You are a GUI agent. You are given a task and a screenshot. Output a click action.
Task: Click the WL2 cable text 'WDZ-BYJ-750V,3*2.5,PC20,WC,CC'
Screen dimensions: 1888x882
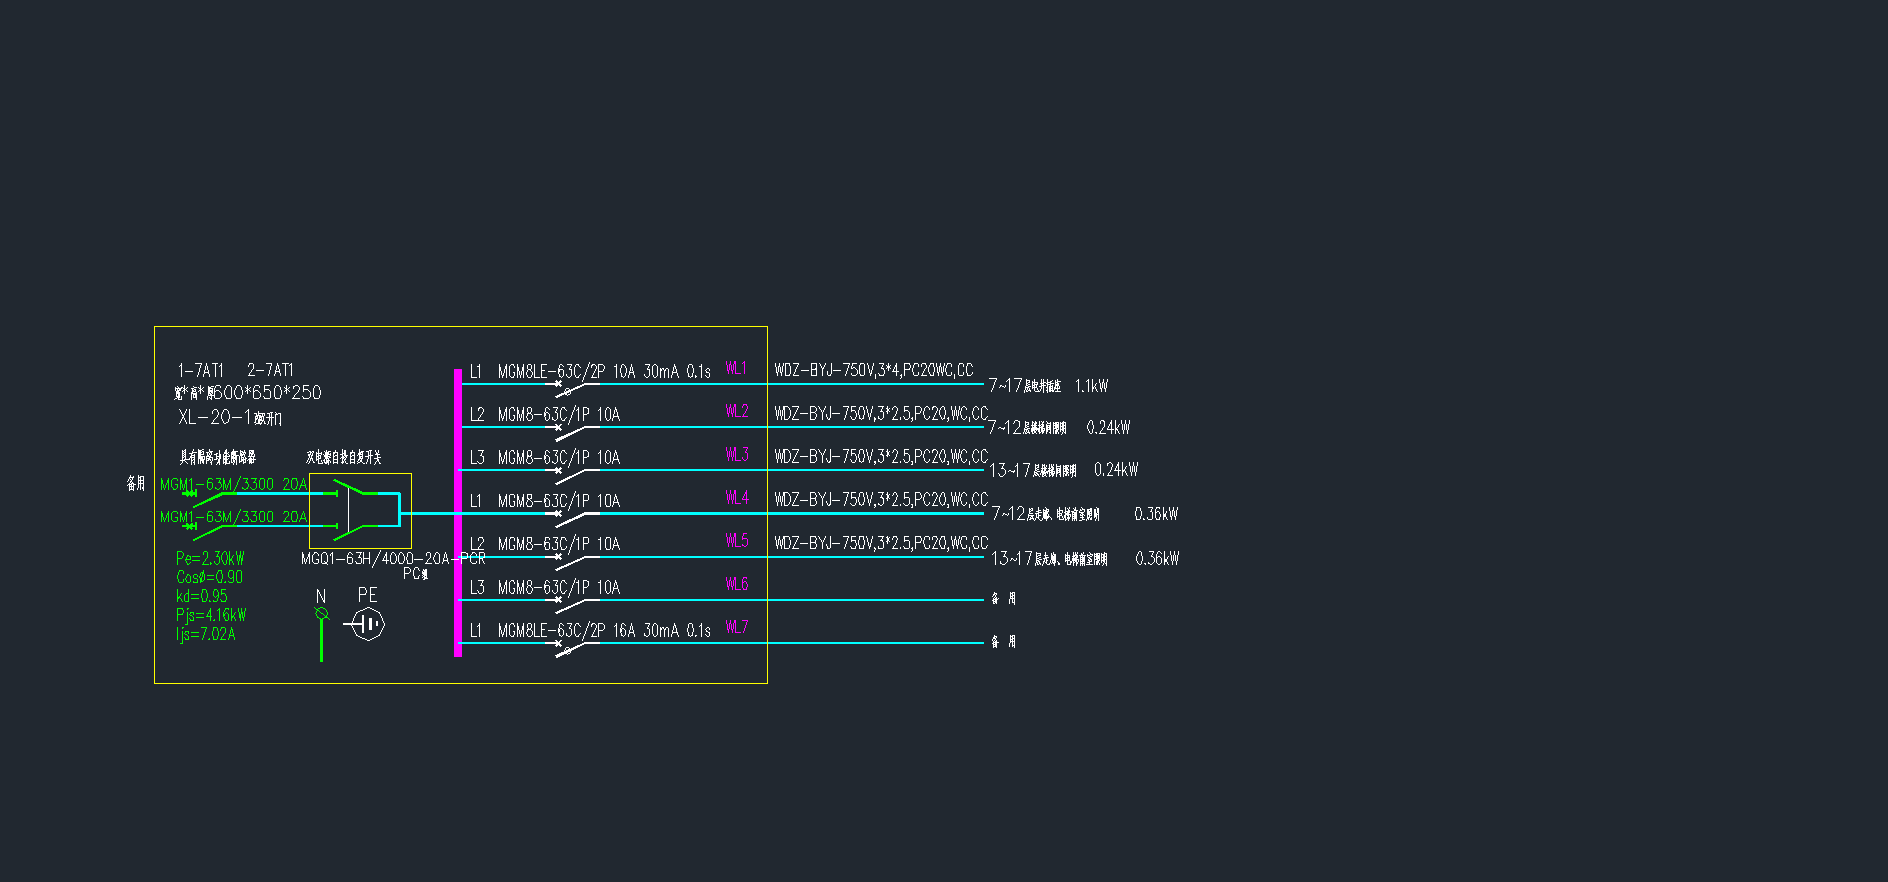click(x=881, y=413)
